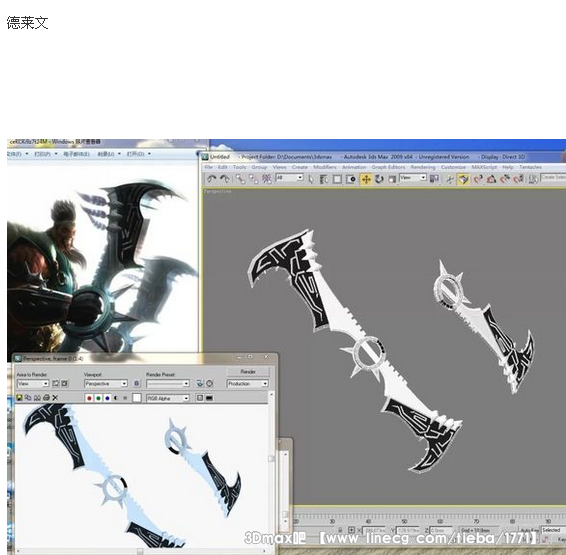Click Toggle UI Overlay icon beside RGB Alpha
Viewport: 566px width, 555px height.
click(200, 398)
